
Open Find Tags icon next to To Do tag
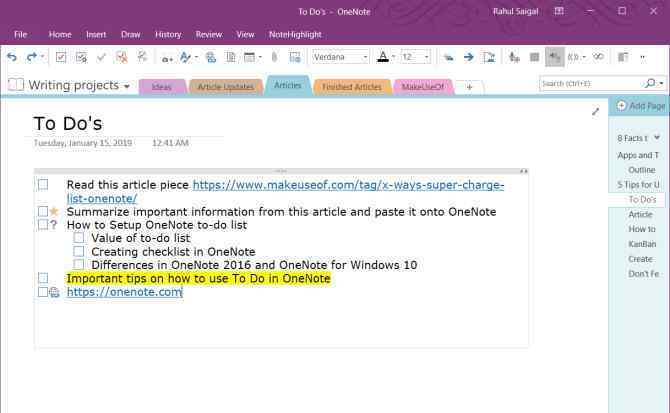click(x=81, y=57)
